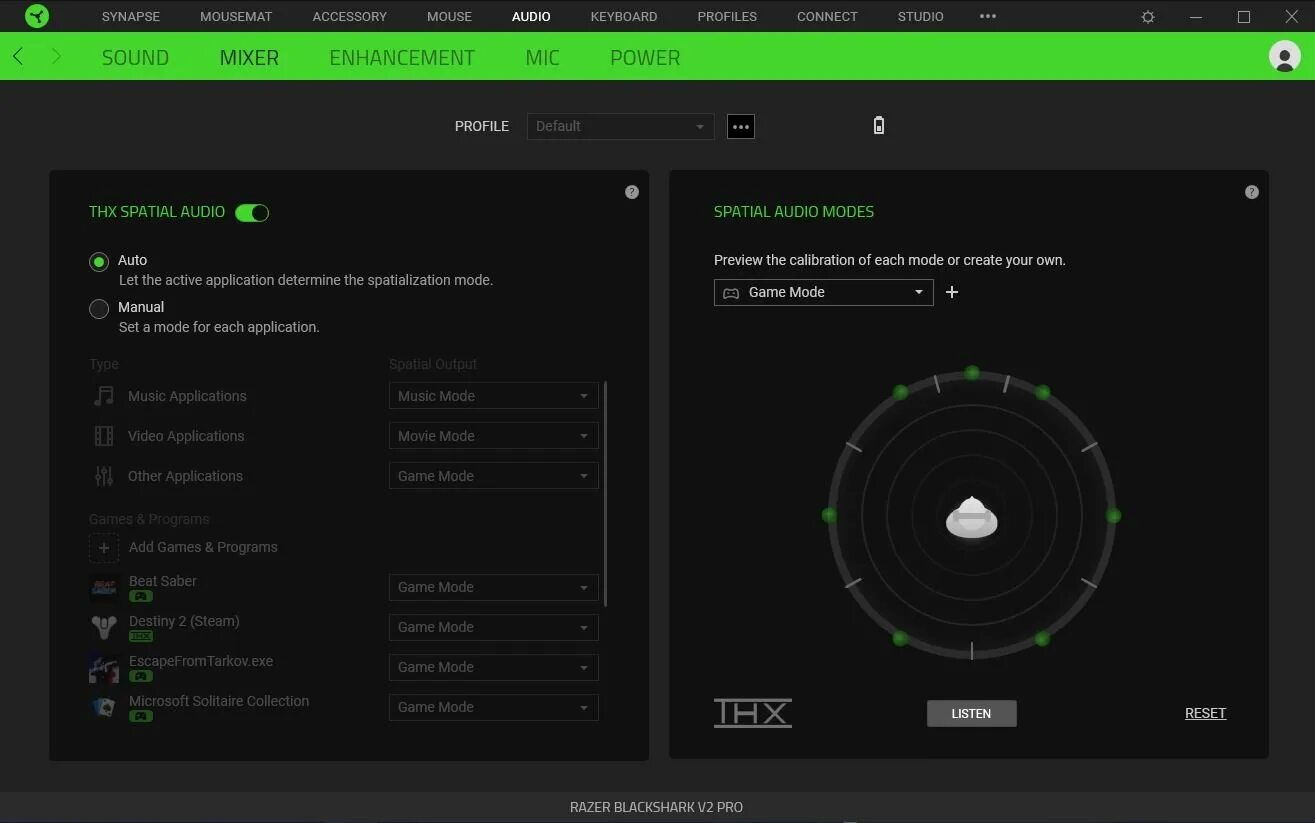Select the far left speaker dot
The image size is (1315, 823).
click(829, 515)
